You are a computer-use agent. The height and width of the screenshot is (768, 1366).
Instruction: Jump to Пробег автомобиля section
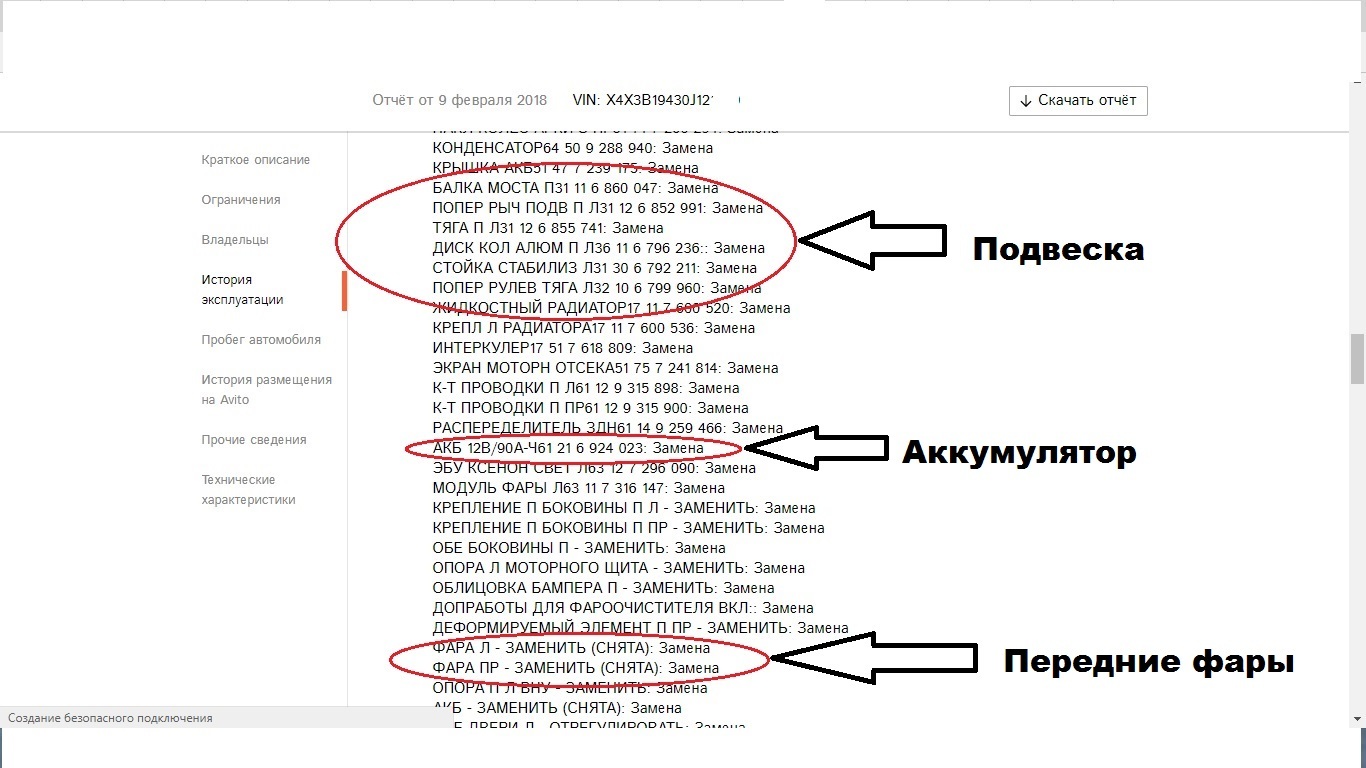pos(261,340)
